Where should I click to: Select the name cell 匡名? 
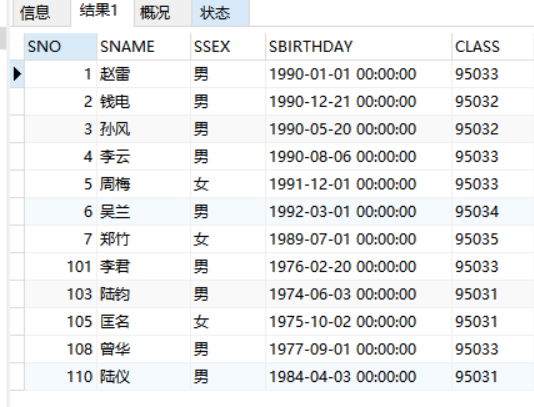tap(144, 322)
